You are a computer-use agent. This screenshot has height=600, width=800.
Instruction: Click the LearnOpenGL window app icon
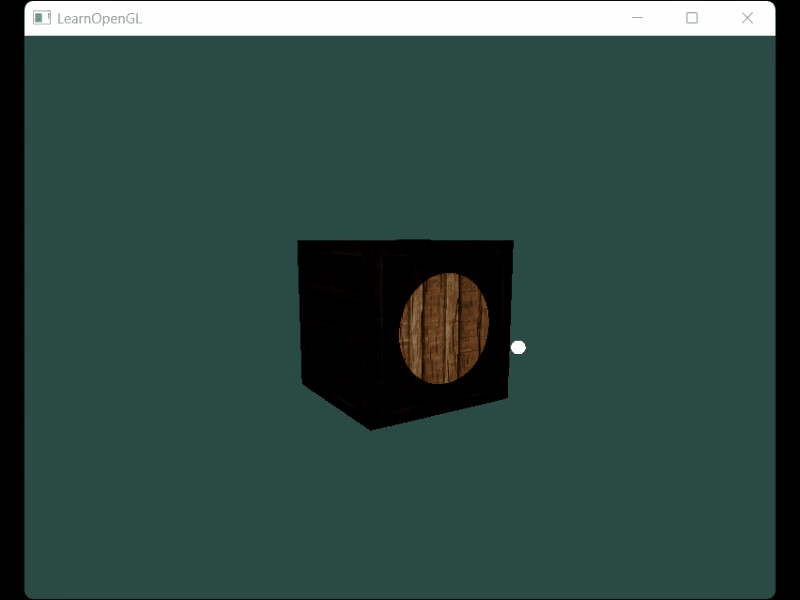pos(42,18)
